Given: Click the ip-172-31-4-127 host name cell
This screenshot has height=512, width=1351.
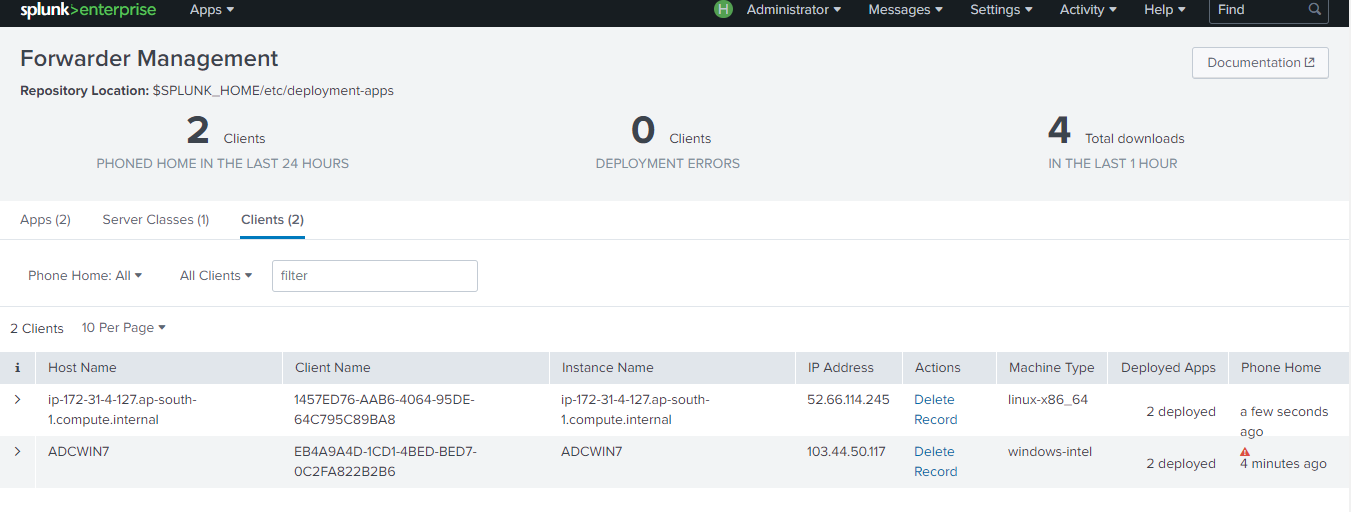Looking at the screenshot, I should (122, 410).
